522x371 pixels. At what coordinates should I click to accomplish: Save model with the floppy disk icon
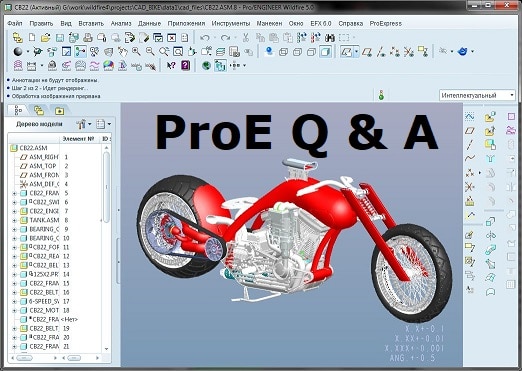coord(60,38)
